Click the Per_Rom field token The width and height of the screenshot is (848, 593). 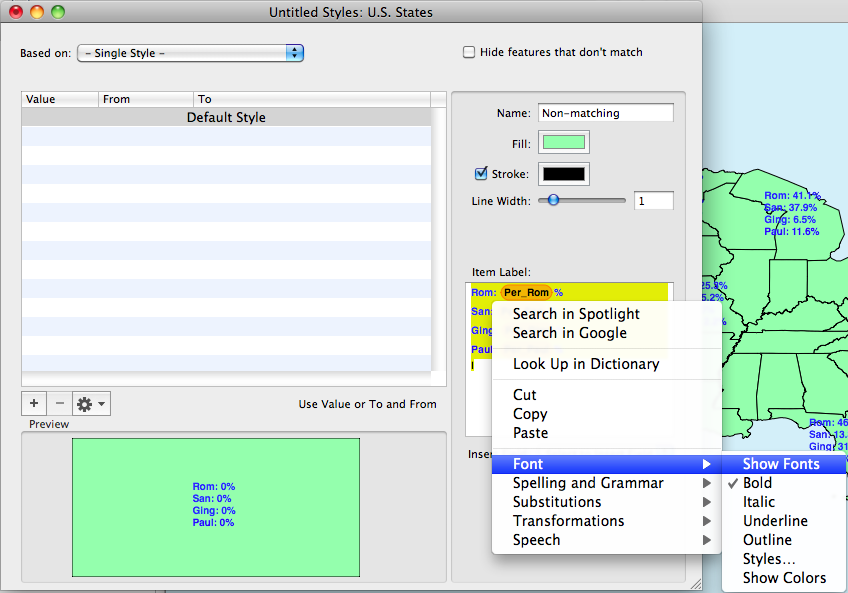tap(526, 292)
